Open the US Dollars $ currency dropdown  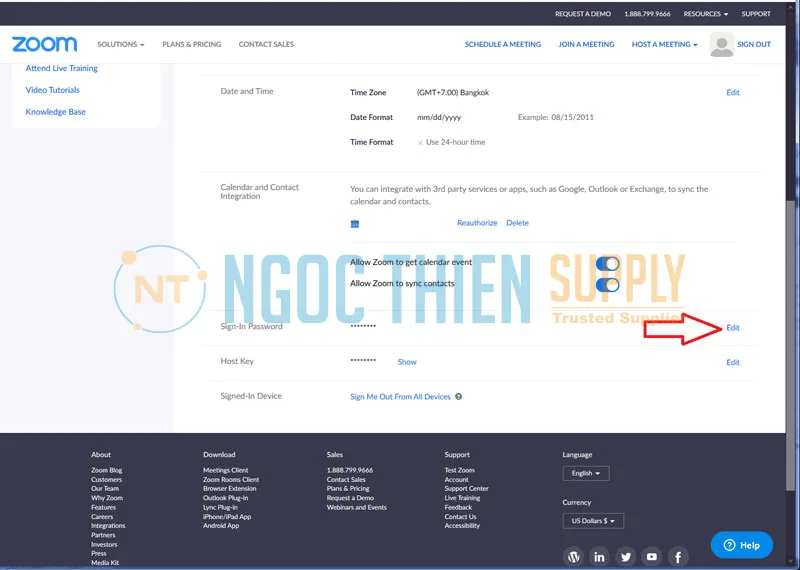coord(593,521)
